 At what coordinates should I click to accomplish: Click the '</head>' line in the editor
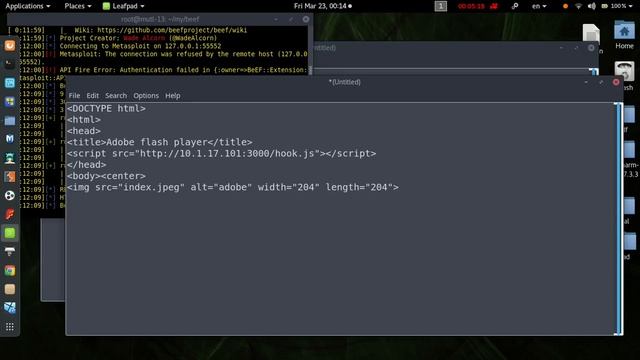87,164
